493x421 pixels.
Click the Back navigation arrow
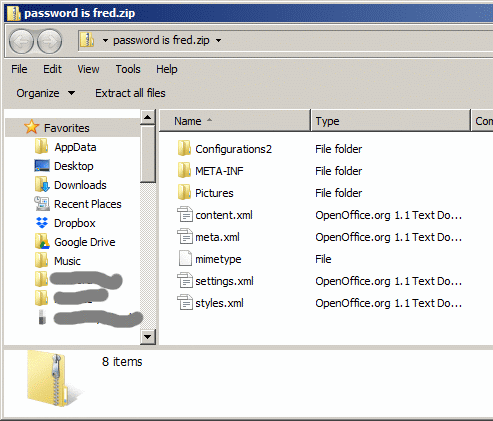point(21,41)
